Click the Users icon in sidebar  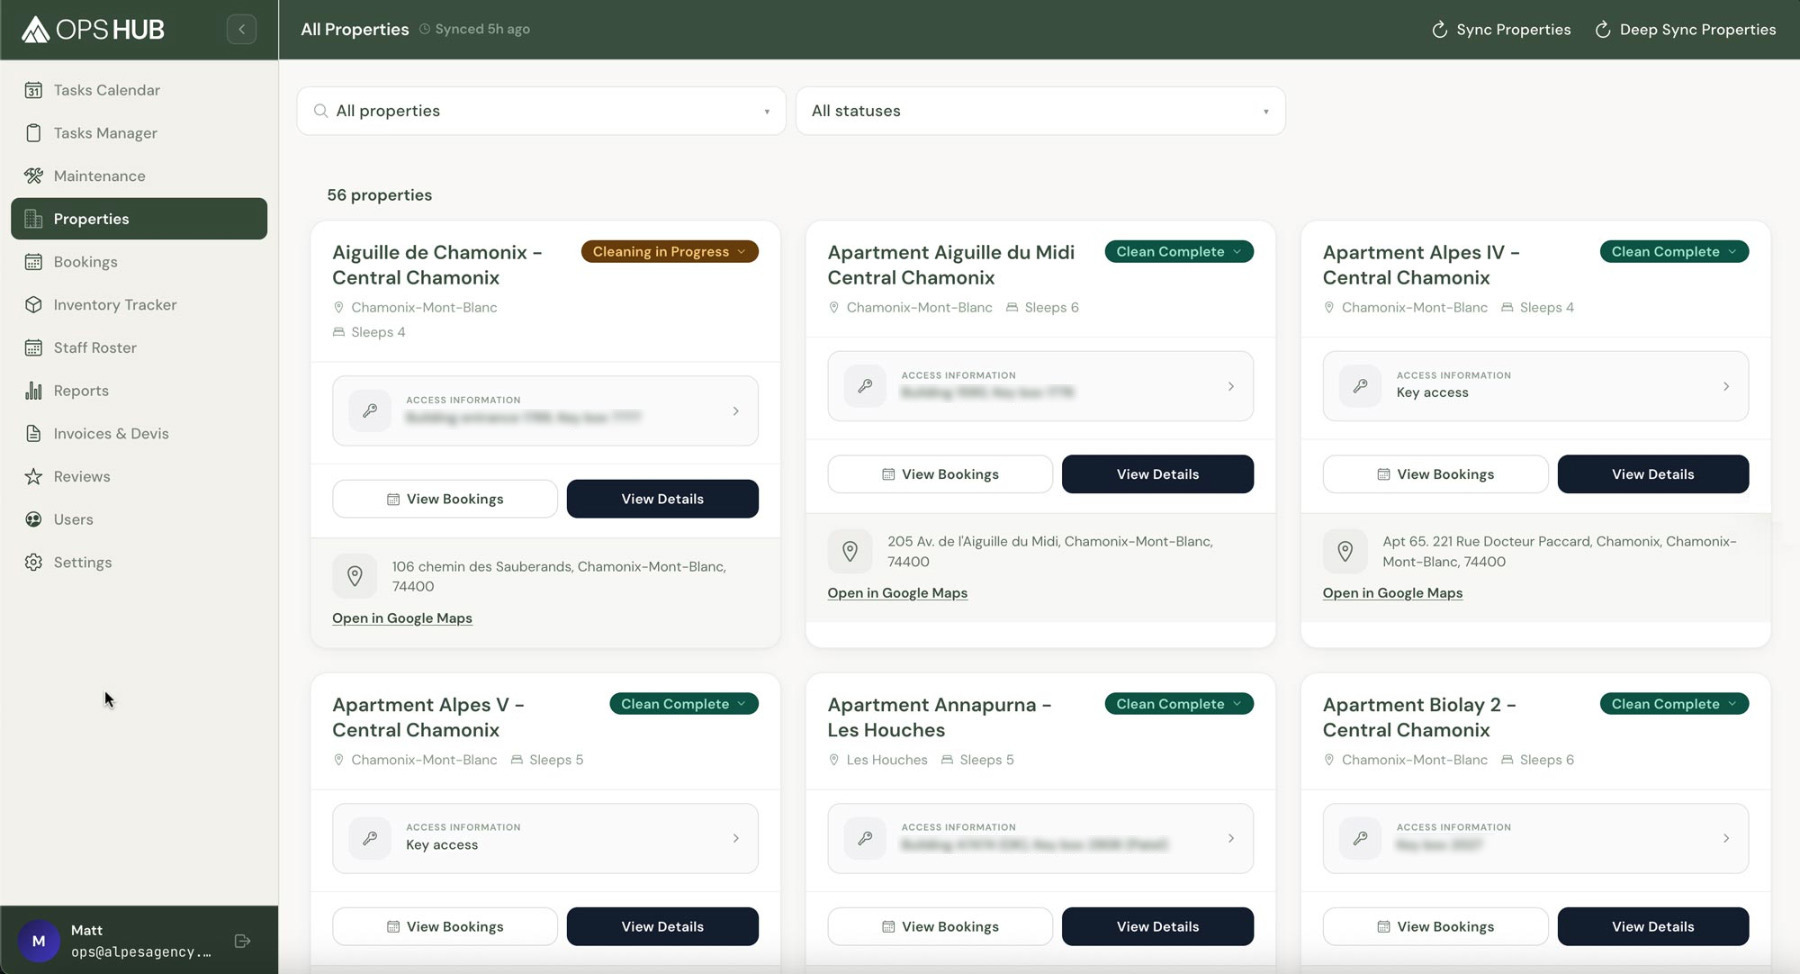tap(34, 520)
